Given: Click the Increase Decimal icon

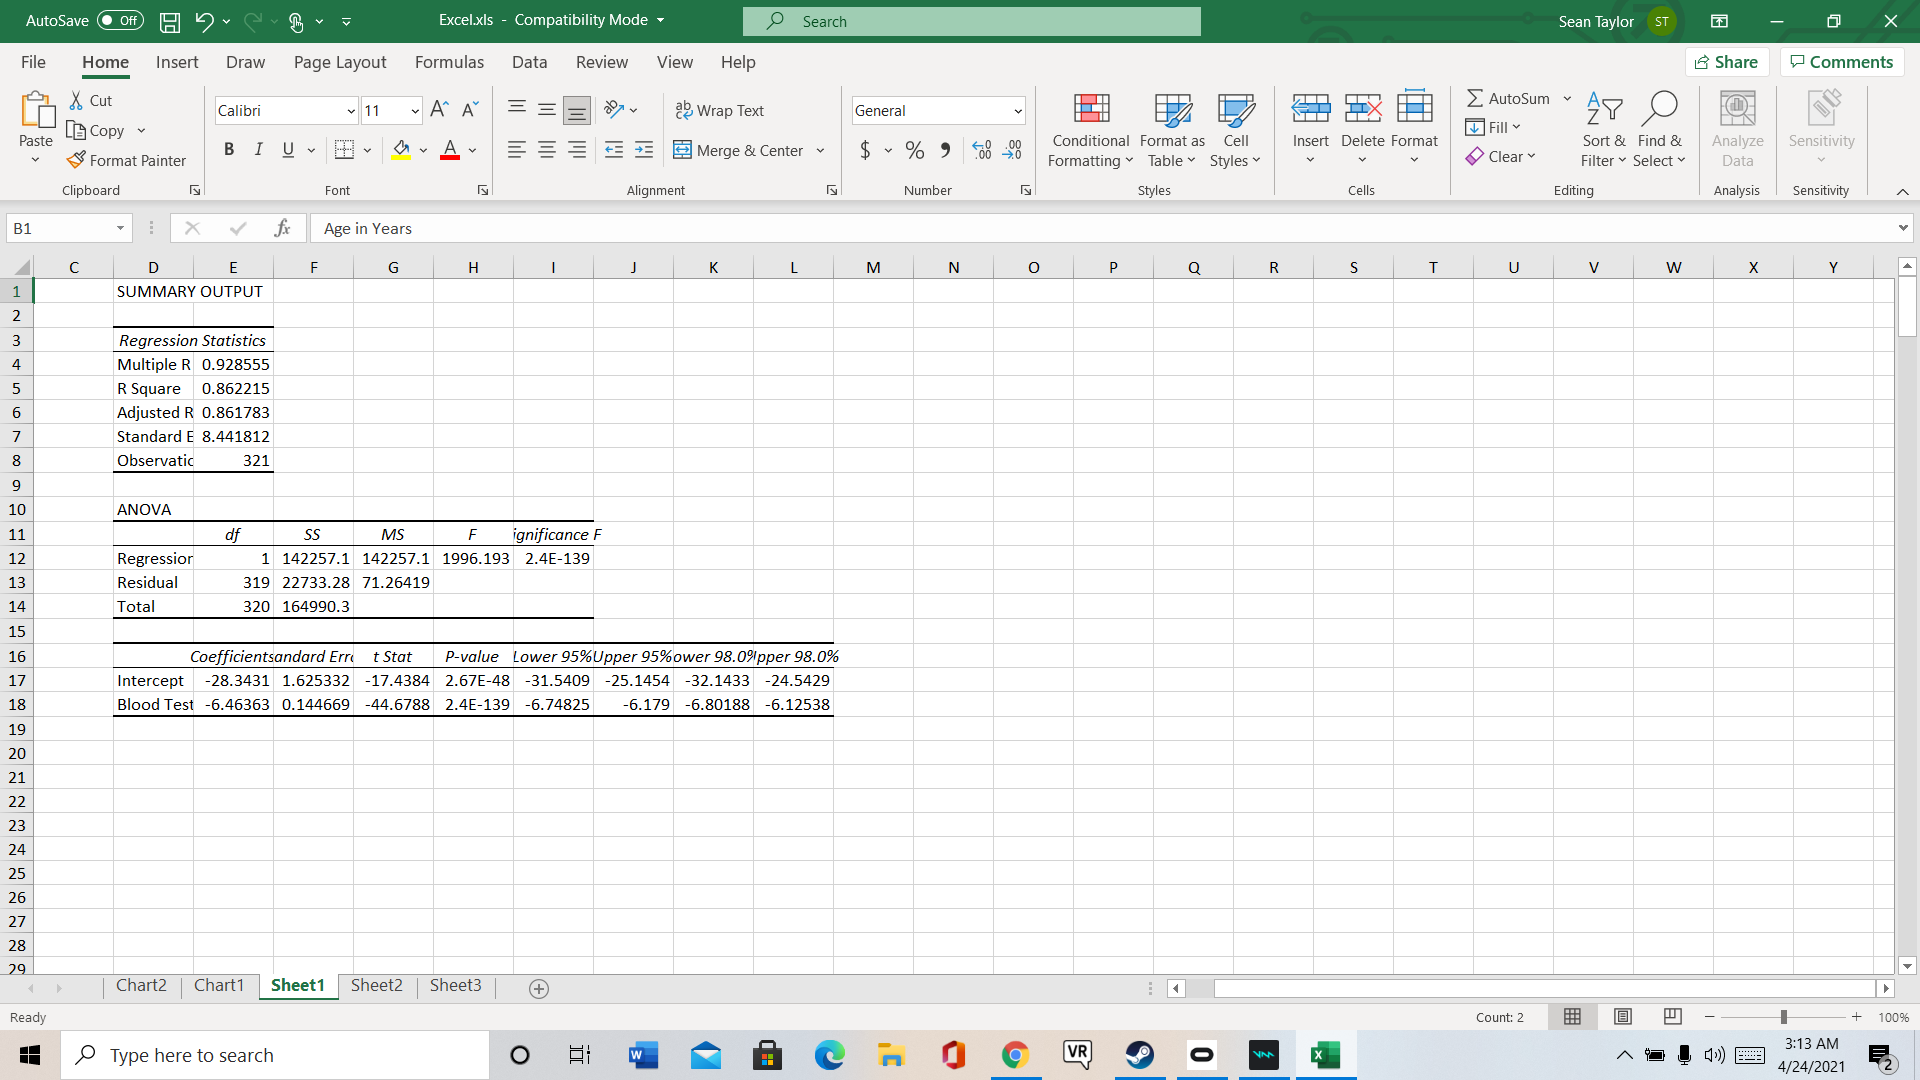Looking at the screenshot, I should click(x=982, y=150).
